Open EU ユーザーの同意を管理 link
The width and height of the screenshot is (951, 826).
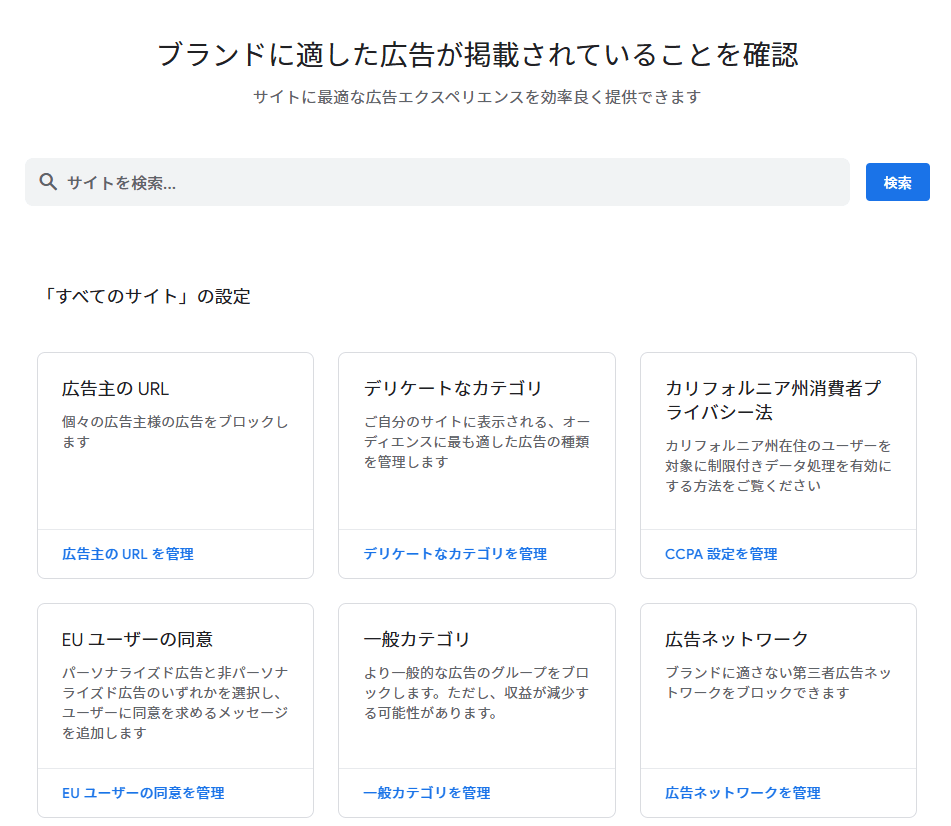(x=143, y=793)
